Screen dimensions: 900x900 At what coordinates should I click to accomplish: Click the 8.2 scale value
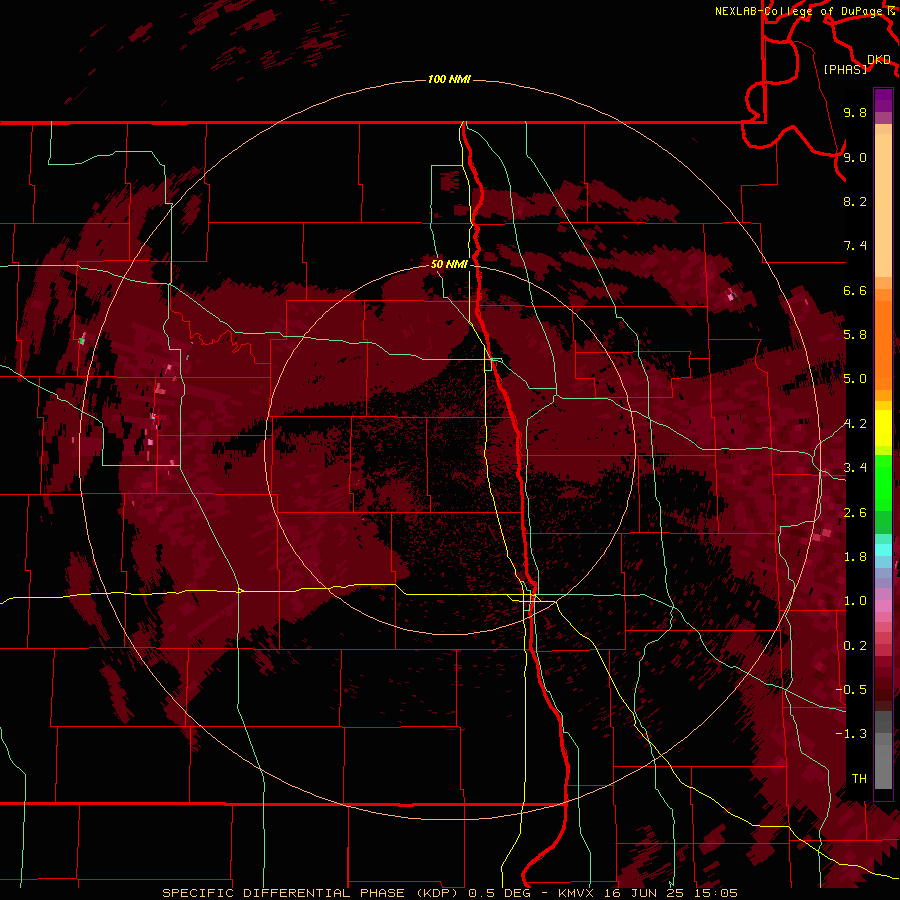[855, 201]
